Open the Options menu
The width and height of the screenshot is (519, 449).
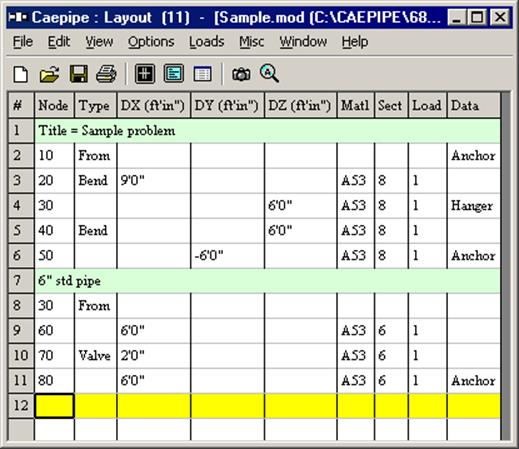[151, 42]
